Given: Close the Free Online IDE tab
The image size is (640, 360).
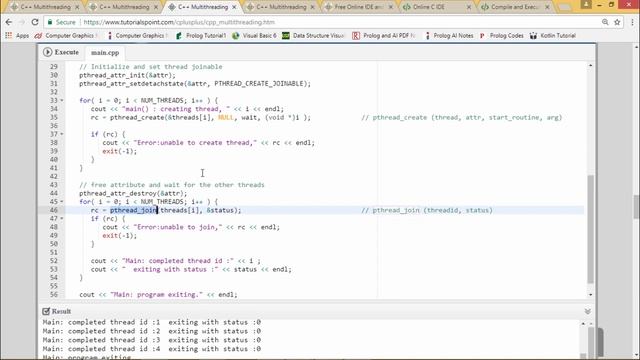Looking at the screenshot, I should [x=391, y=7].
